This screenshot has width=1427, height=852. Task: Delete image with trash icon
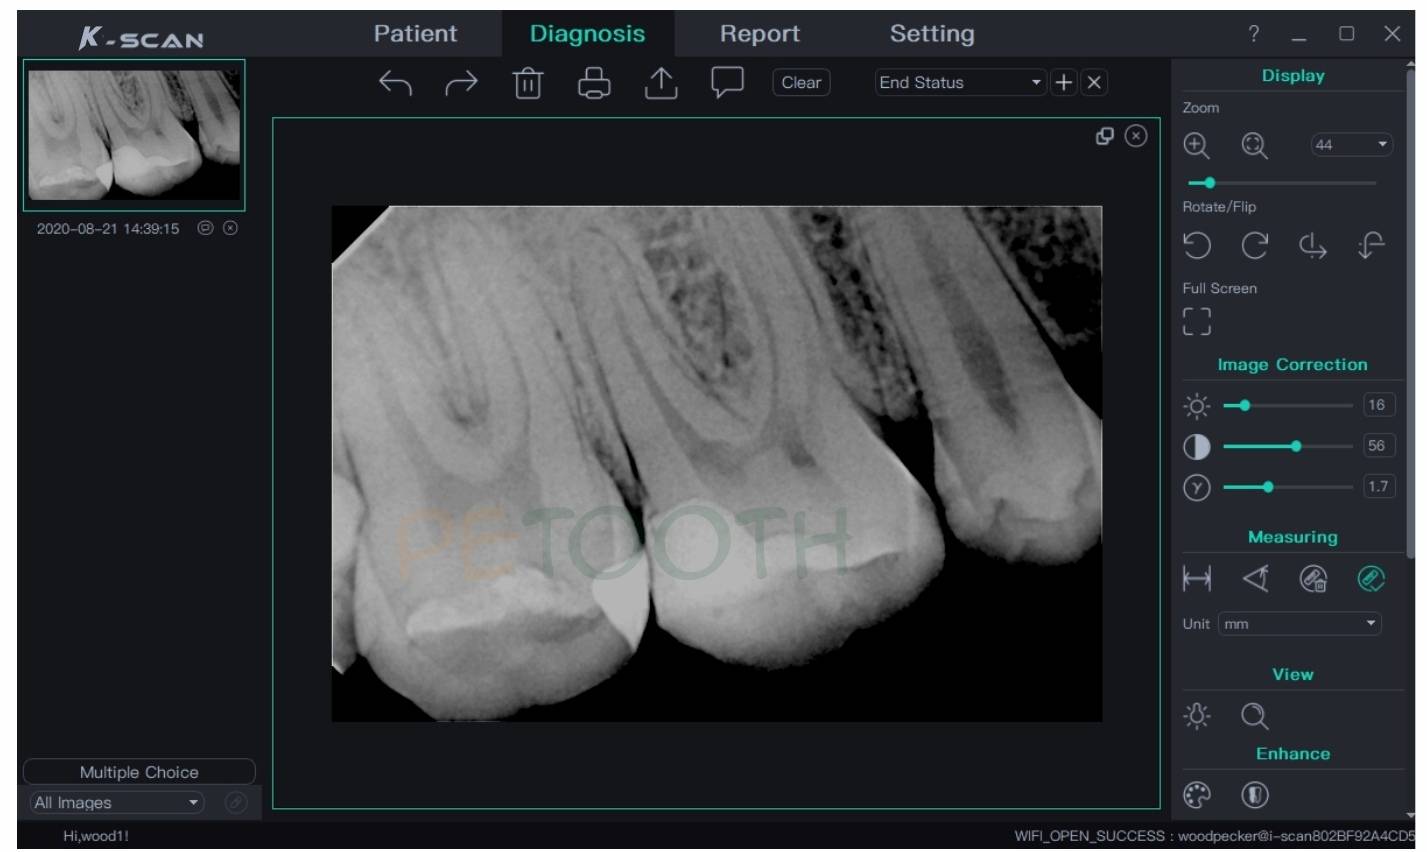[x=528, y=83]
